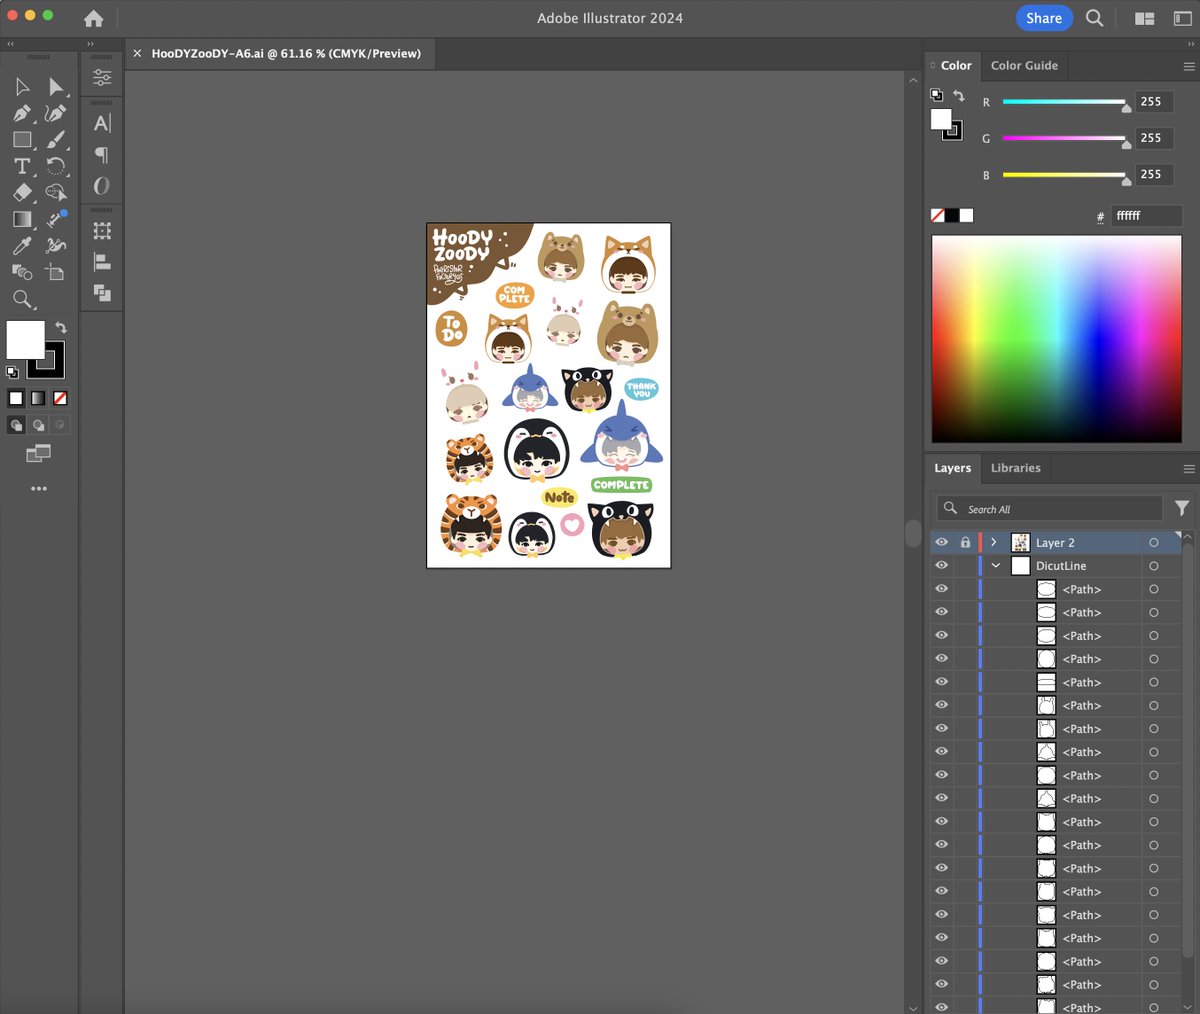Open the Transform panel icon
This screenshot has width=1200, height=1014.
(x=102, y=231)
